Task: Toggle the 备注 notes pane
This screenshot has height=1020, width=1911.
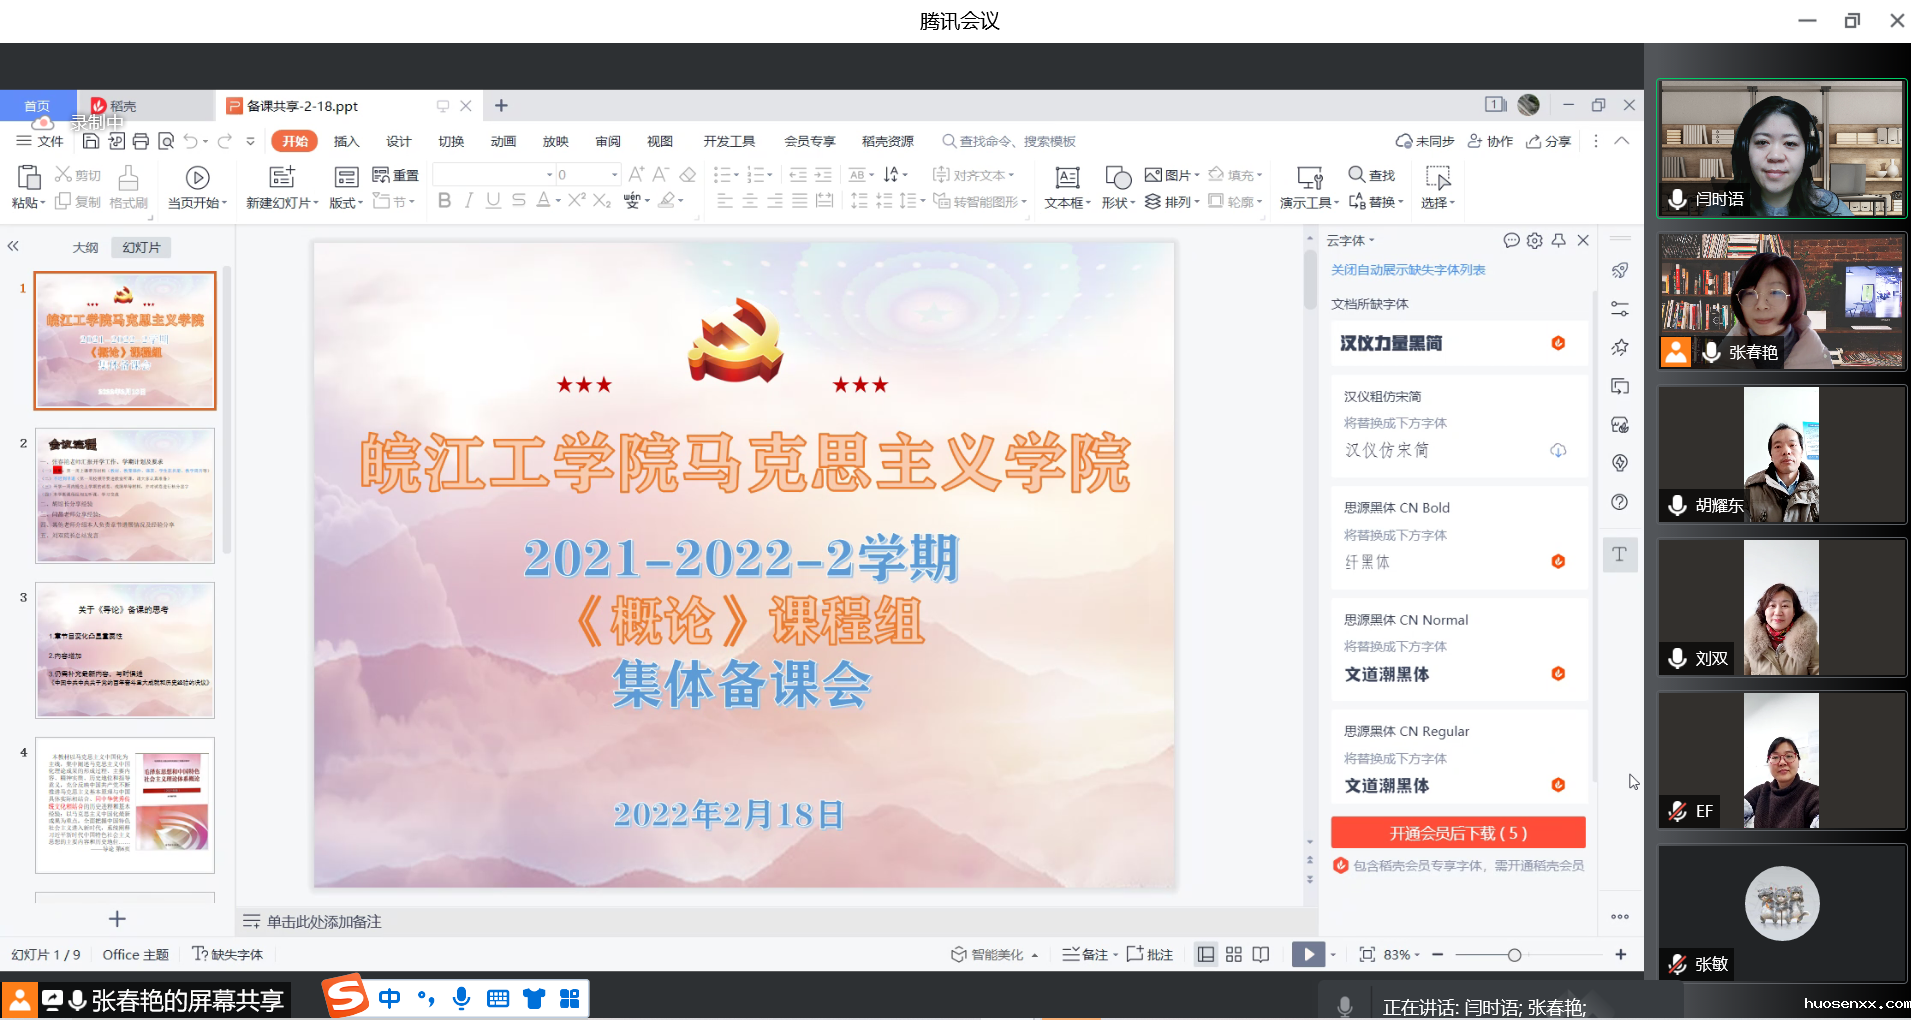Action: (x=1086, y=955)
